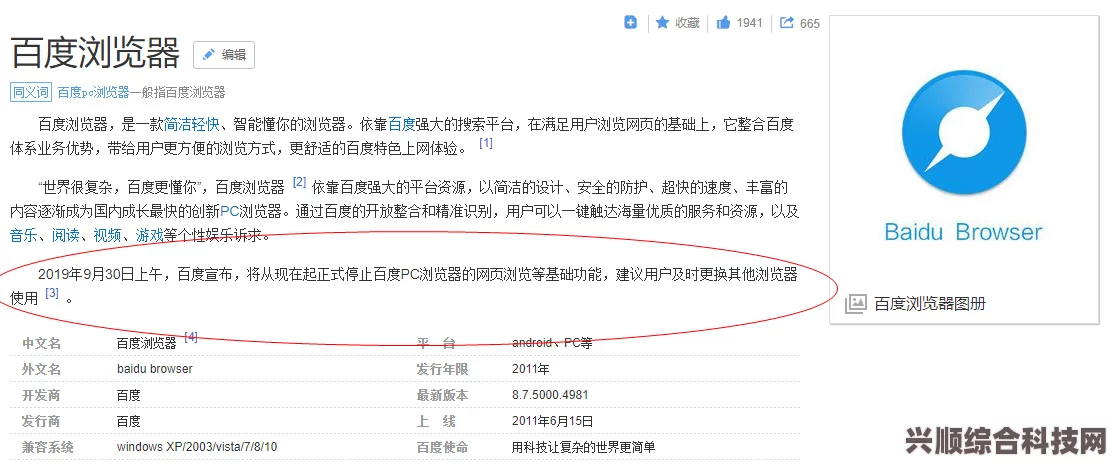
Task: Open the 百度pc浏览器 synonym link
Action: click(x=94, y=92)
